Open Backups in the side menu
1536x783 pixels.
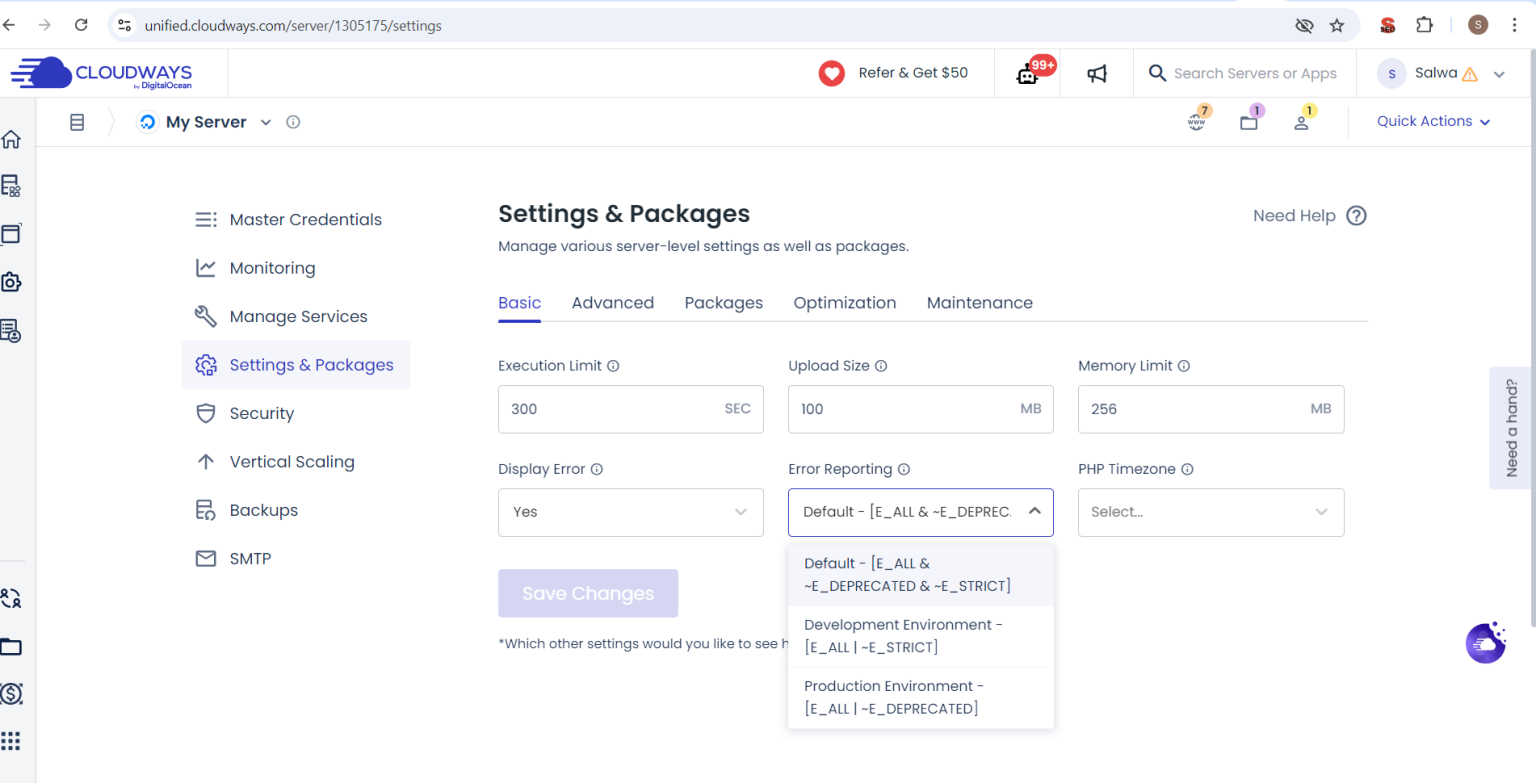296,510
